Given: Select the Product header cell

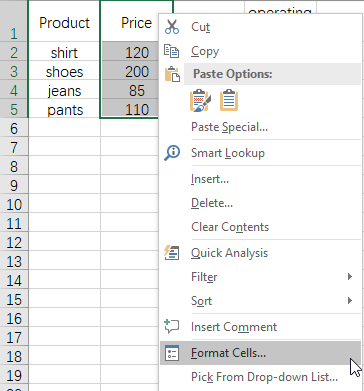Looking at the screenshot, I should coord(64,22).
